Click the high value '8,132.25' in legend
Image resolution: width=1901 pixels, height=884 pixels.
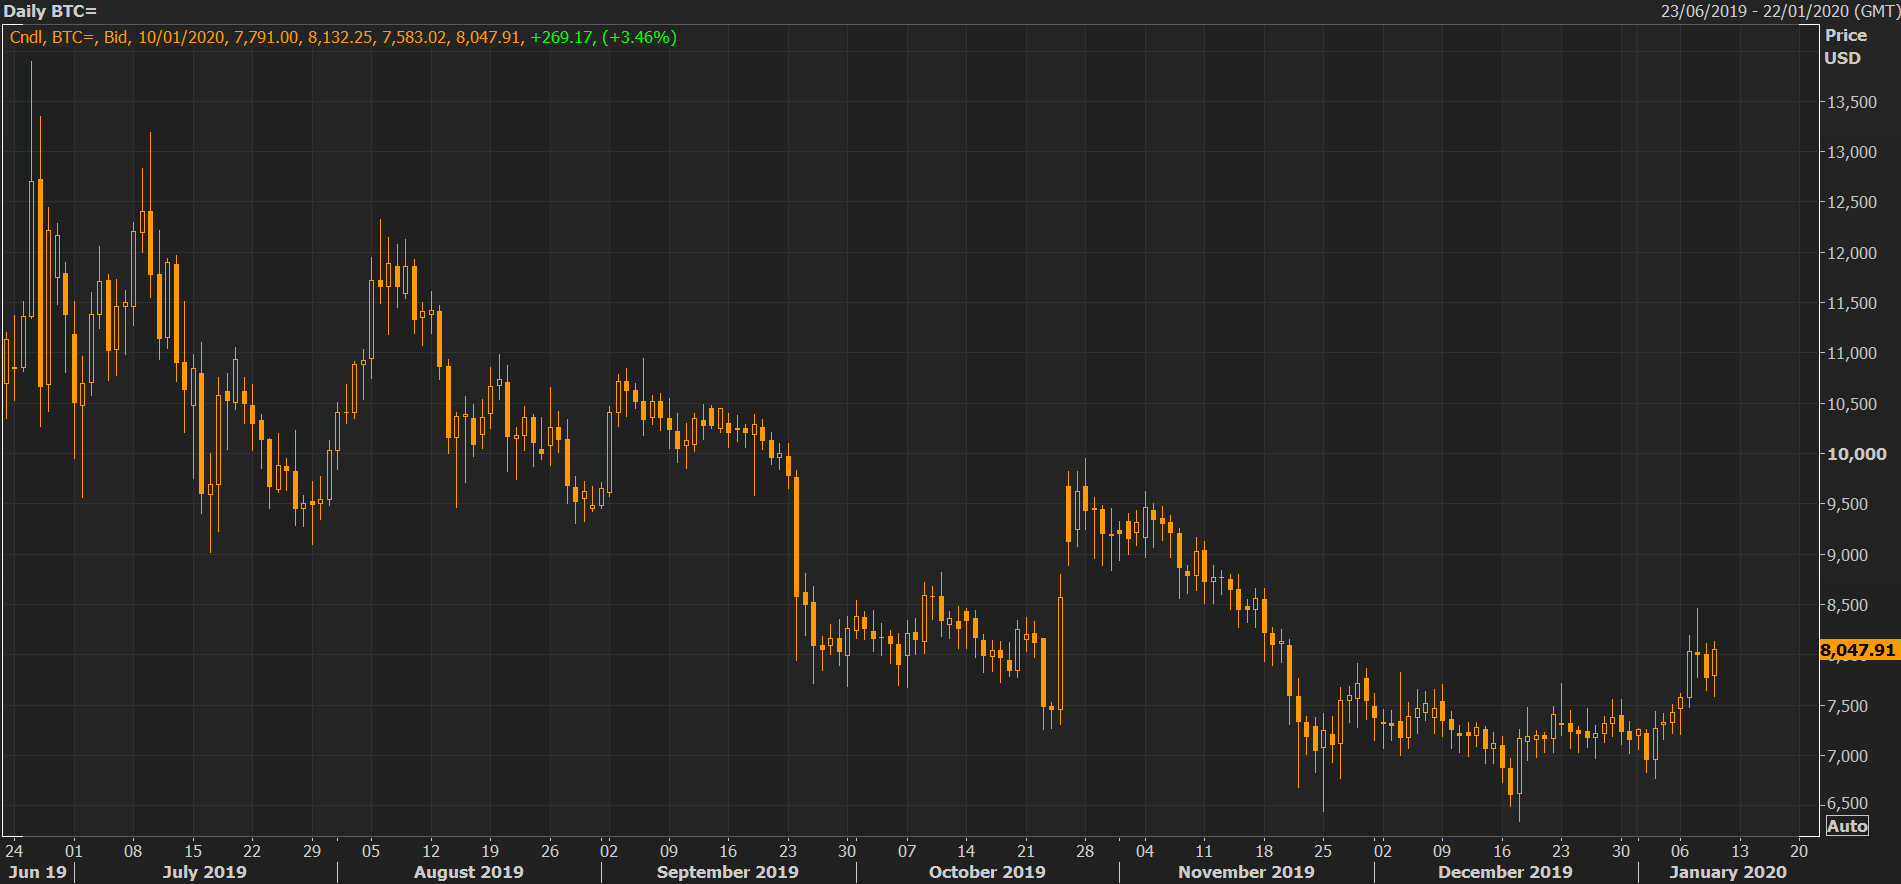click(x=340, y=37)
